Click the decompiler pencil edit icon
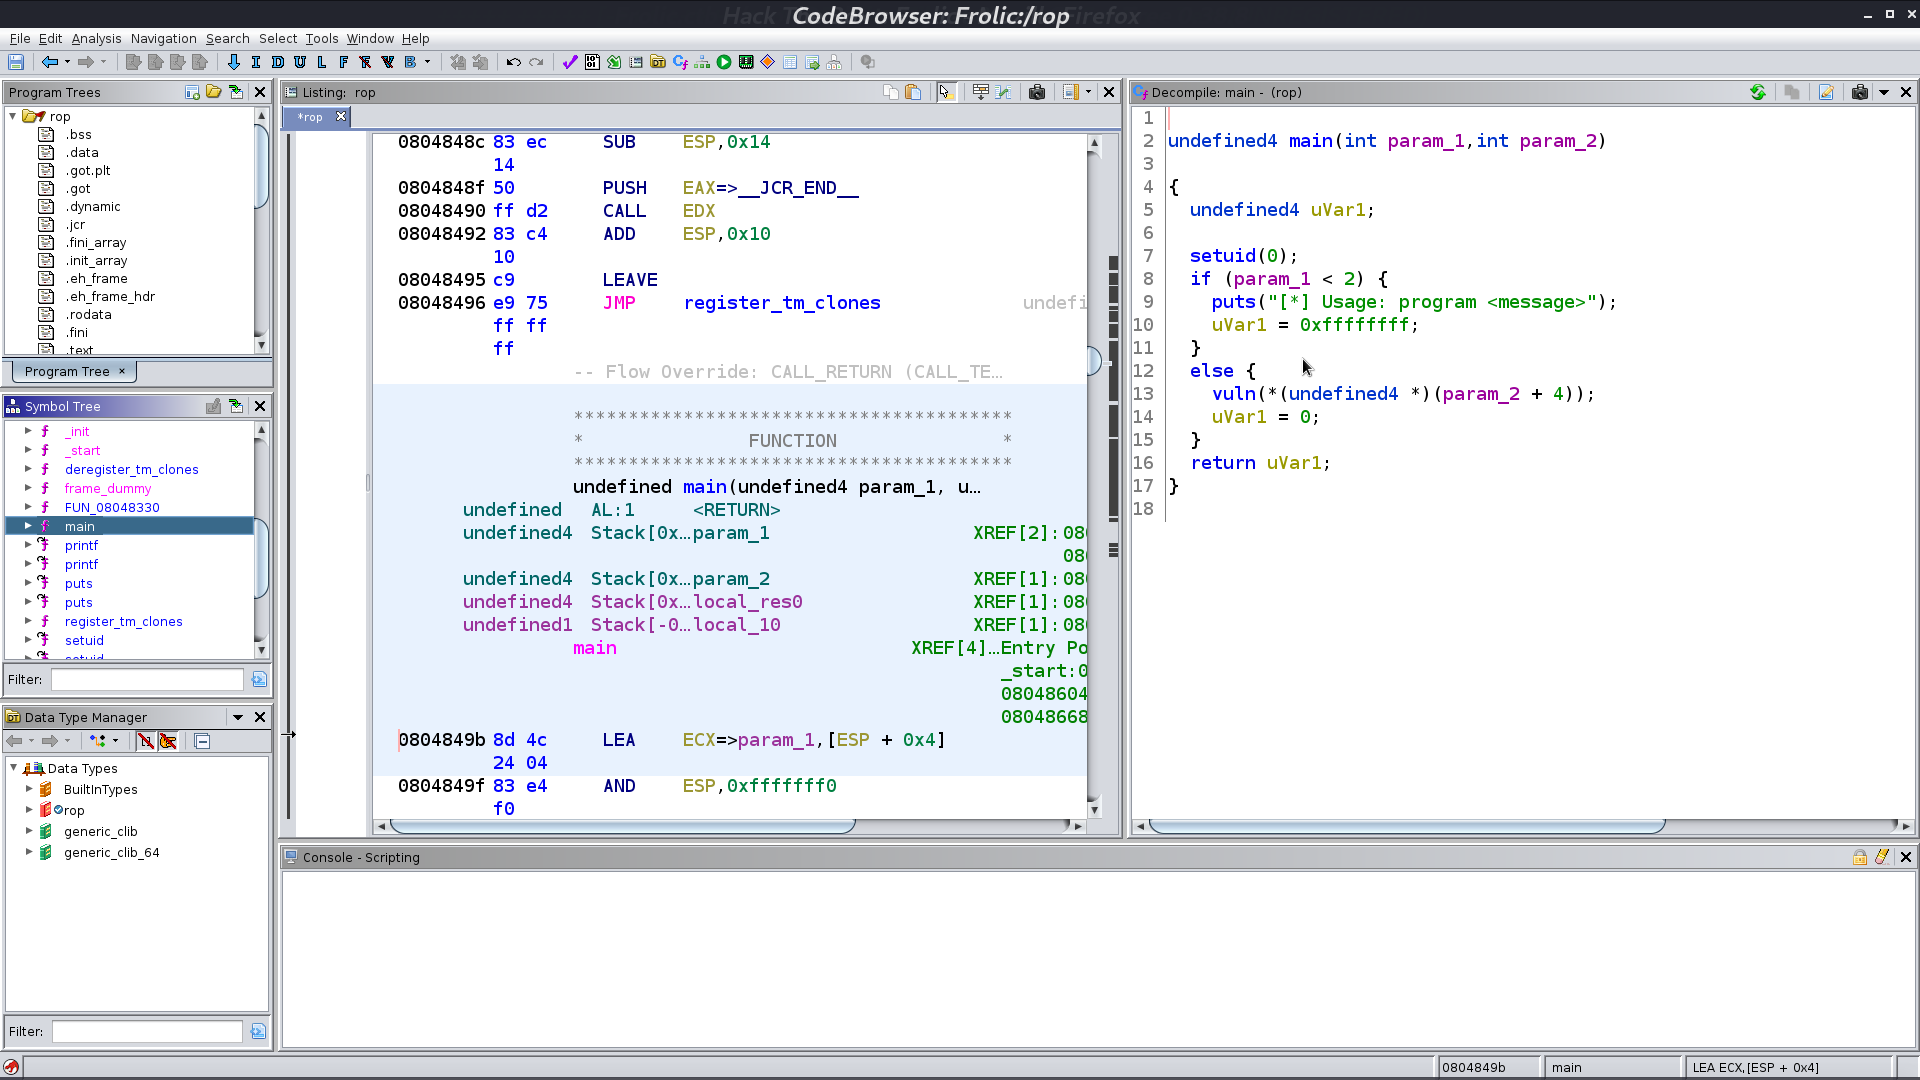Image resolution: width=1920 pixels, height=1080 pixels. tap(1826, 92)
